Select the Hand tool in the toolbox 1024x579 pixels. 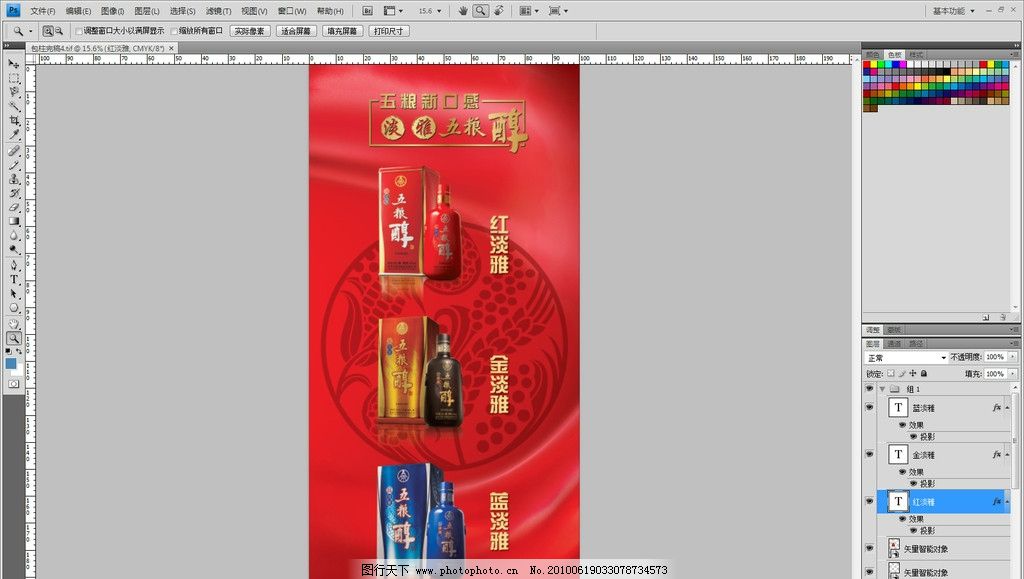point(14,324)
